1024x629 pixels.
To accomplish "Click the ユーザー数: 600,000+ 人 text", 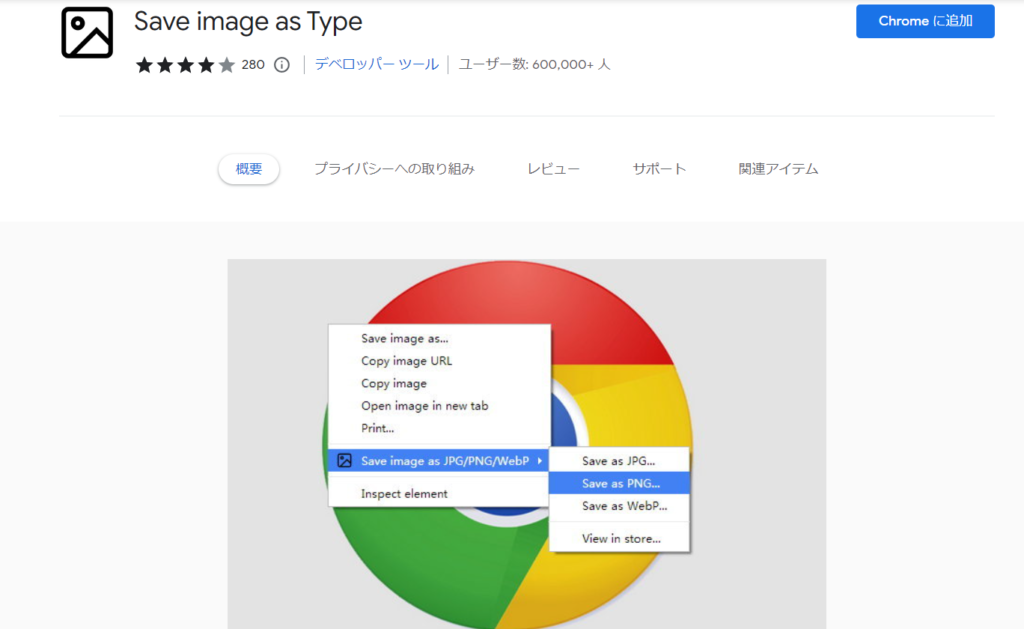I will point(534,64).
